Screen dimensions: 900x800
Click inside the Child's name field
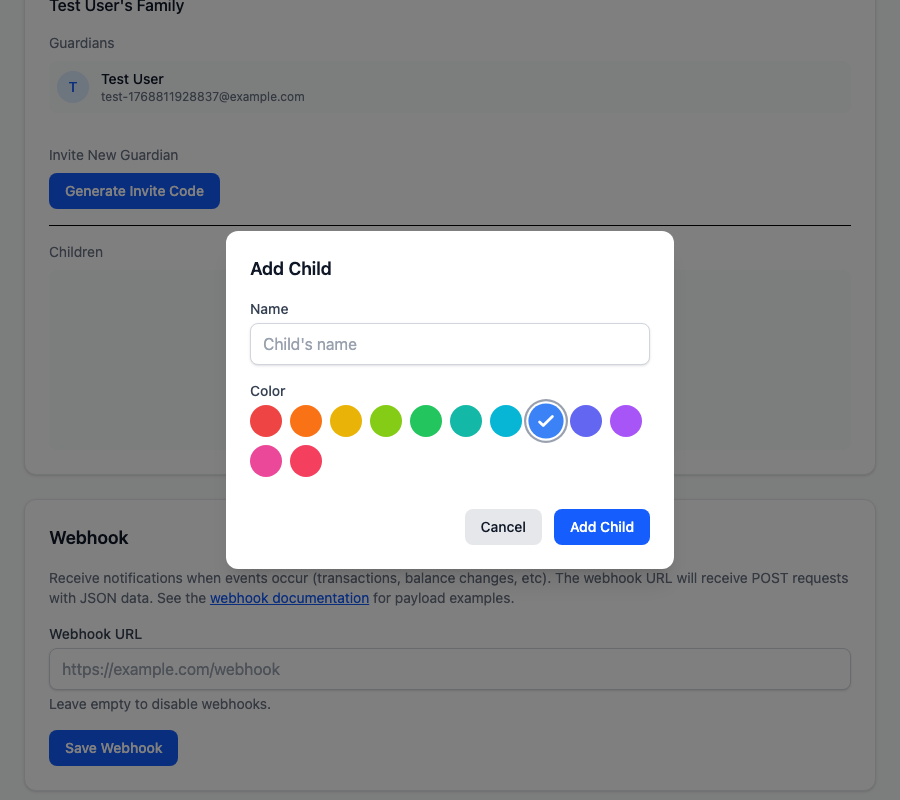(x=449, y=344)
